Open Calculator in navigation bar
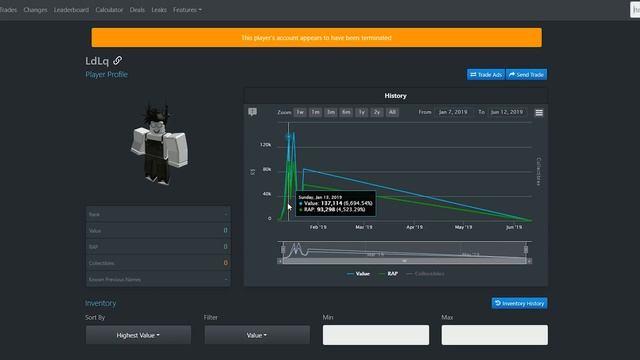640x360 pixels. (x=109, y=10)
